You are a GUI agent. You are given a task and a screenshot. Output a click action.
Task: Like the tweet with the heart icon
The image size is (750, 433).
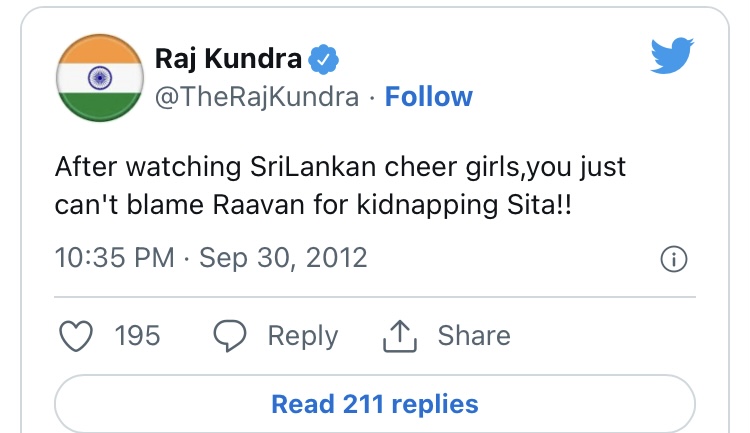point(77,336)
